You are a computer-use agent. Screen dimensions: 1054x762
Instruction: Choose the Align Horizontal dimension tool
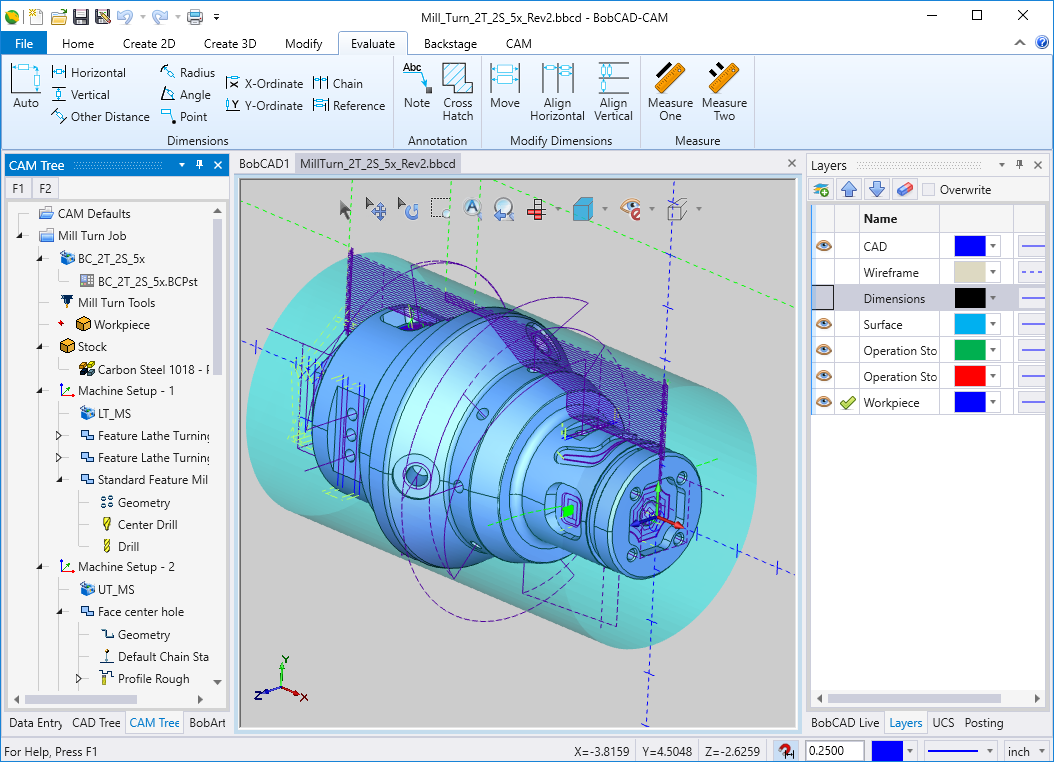tap(557, 92)
